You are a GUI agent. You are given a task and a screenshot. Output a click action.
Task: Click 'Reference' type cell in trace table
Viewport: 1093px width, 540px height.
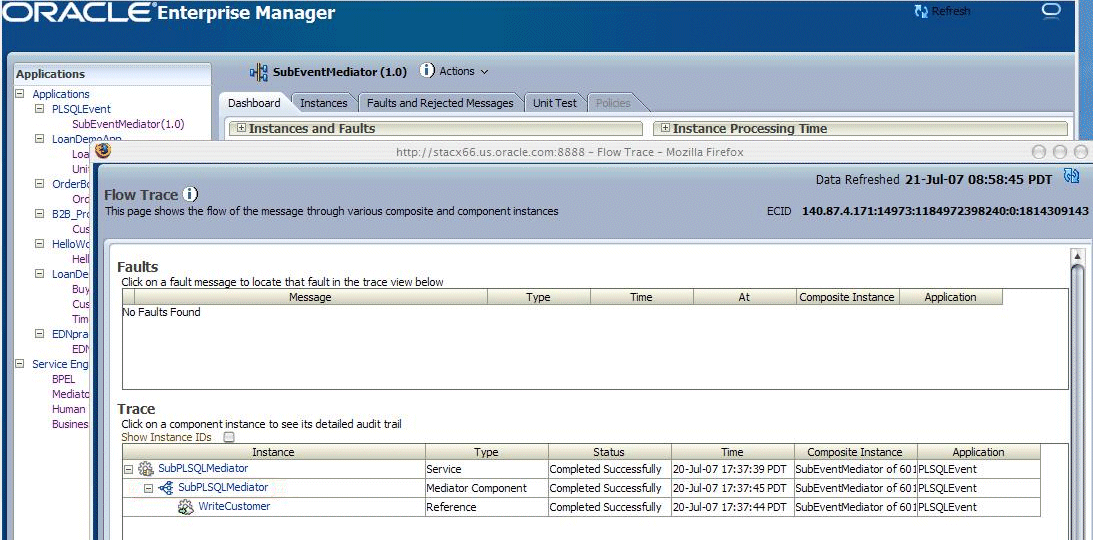[452, 507]
